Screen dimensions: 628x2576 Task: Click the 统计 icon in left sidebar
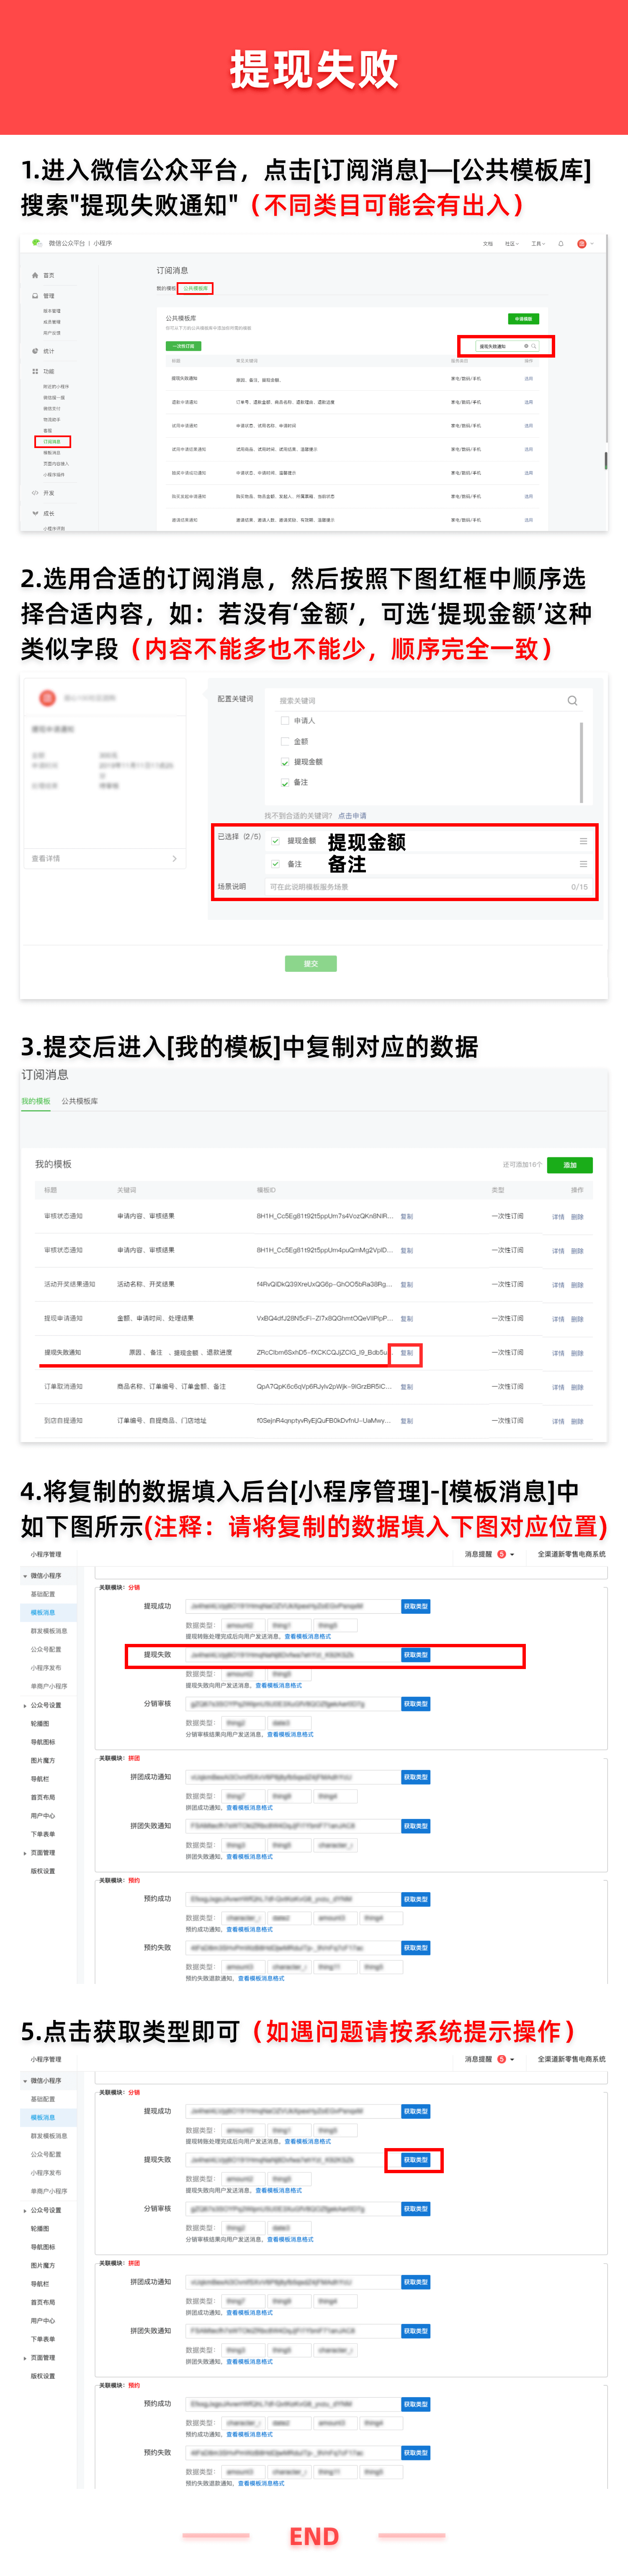(35, 351)
